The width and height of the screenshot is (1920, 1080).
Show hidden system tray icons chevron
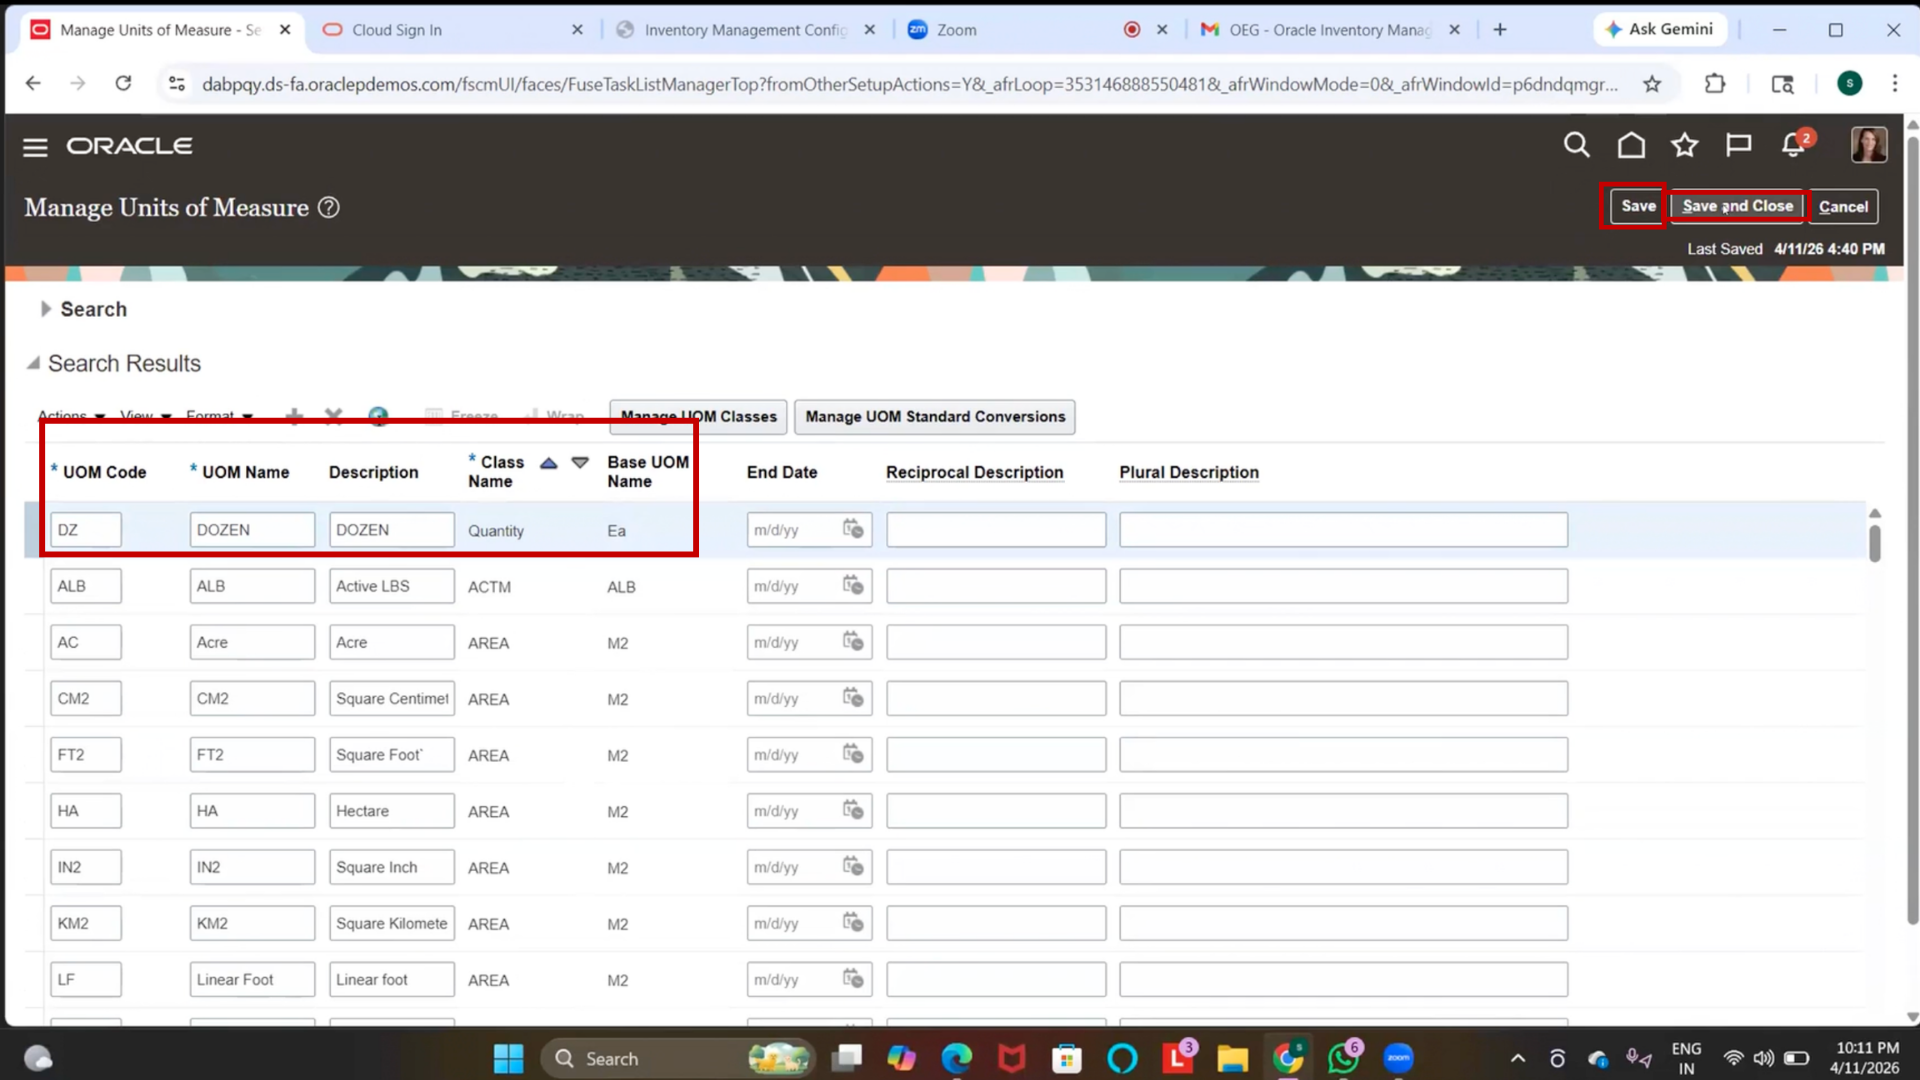1517,1058
